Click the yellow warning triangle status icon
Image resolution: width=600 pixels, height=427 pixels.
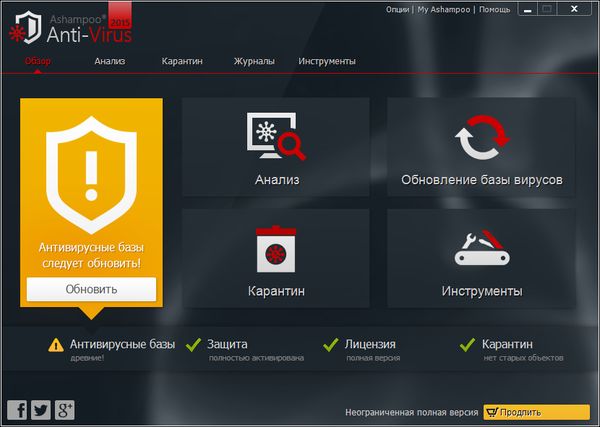pos(56,345)
